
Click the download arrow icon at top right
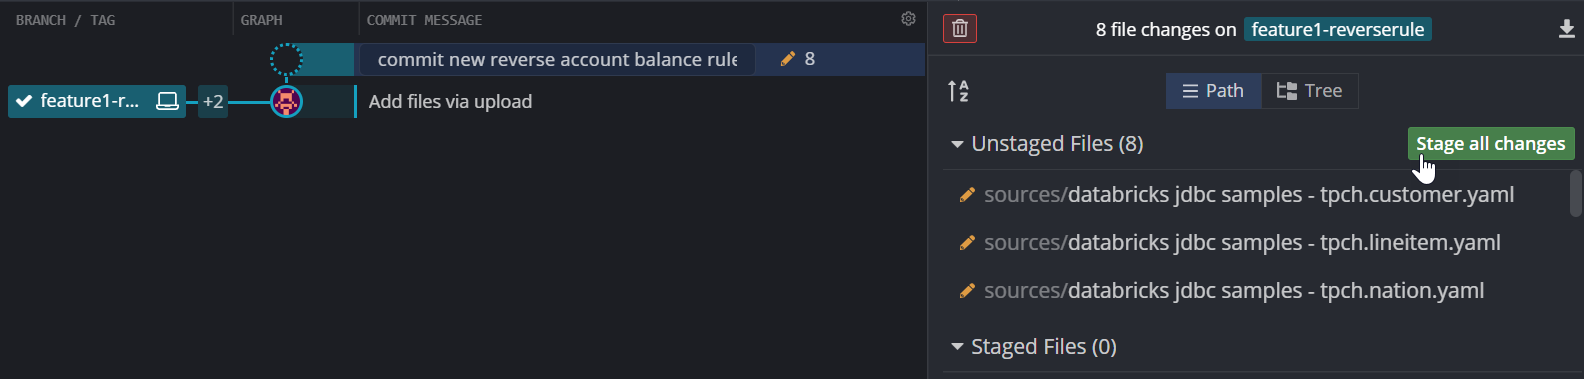tap(1567, 29)
